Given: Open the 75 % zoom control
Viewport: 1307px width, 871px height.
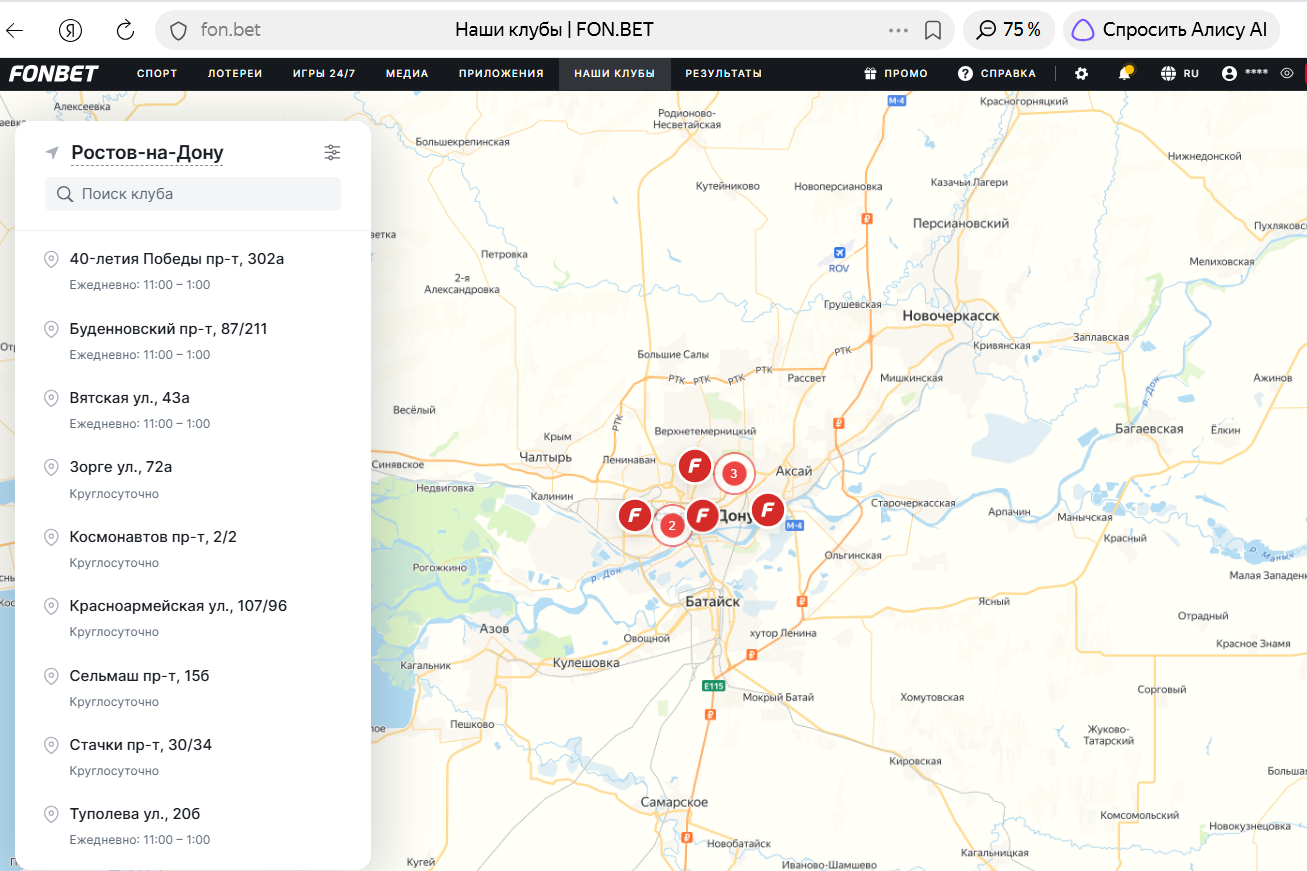Looking at the screenshot, I should click(x=1009, y=30).
